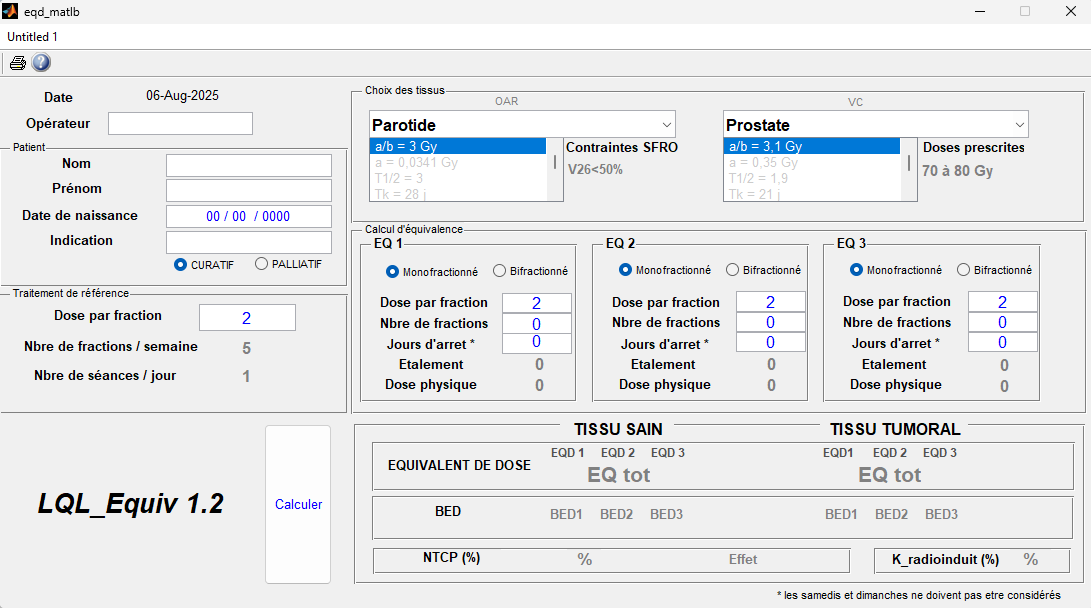Click EQ 1 Dose par fraction field
The height and width of the screenshot is (608, 1091).
coord(536,303)
